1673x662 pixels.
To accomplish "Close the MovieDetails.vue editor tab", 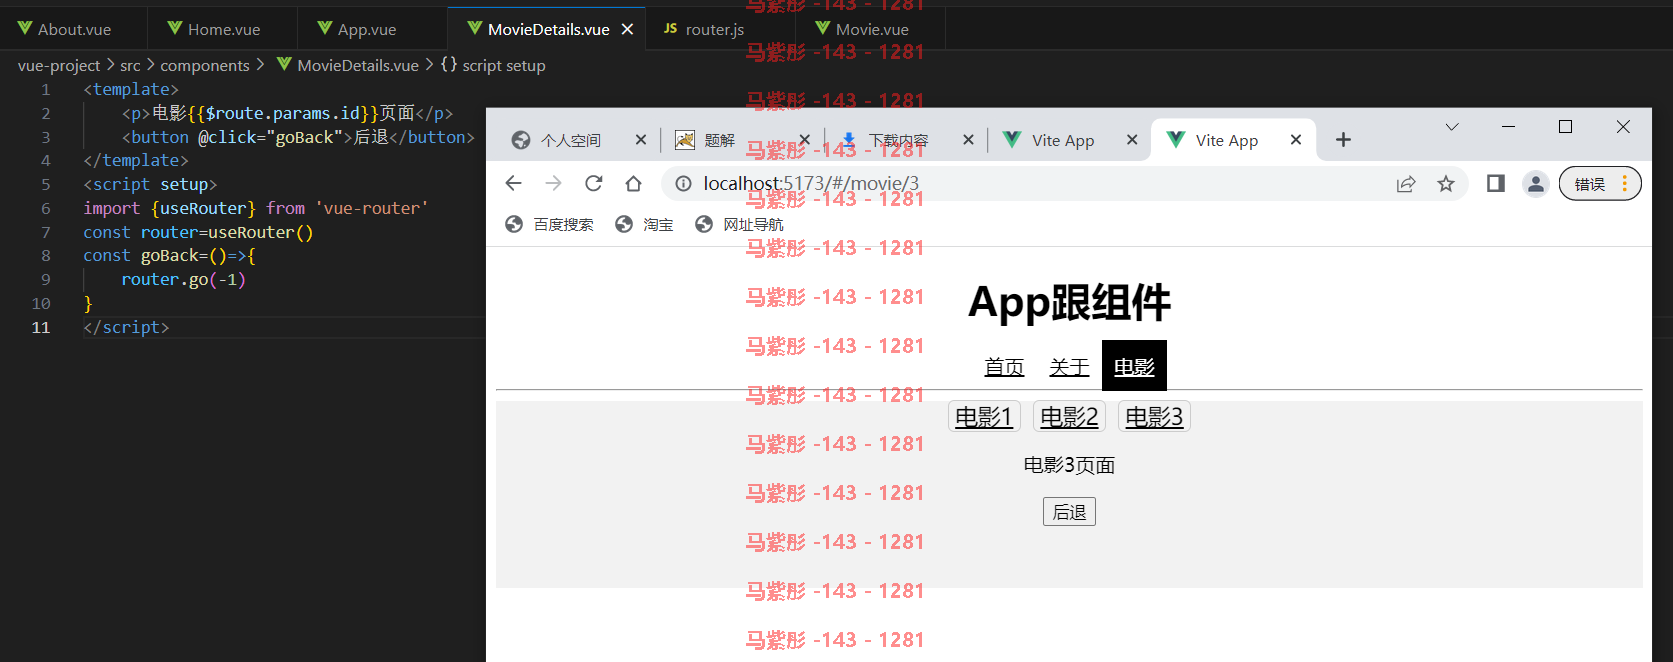I will click(x=627, y=29).
